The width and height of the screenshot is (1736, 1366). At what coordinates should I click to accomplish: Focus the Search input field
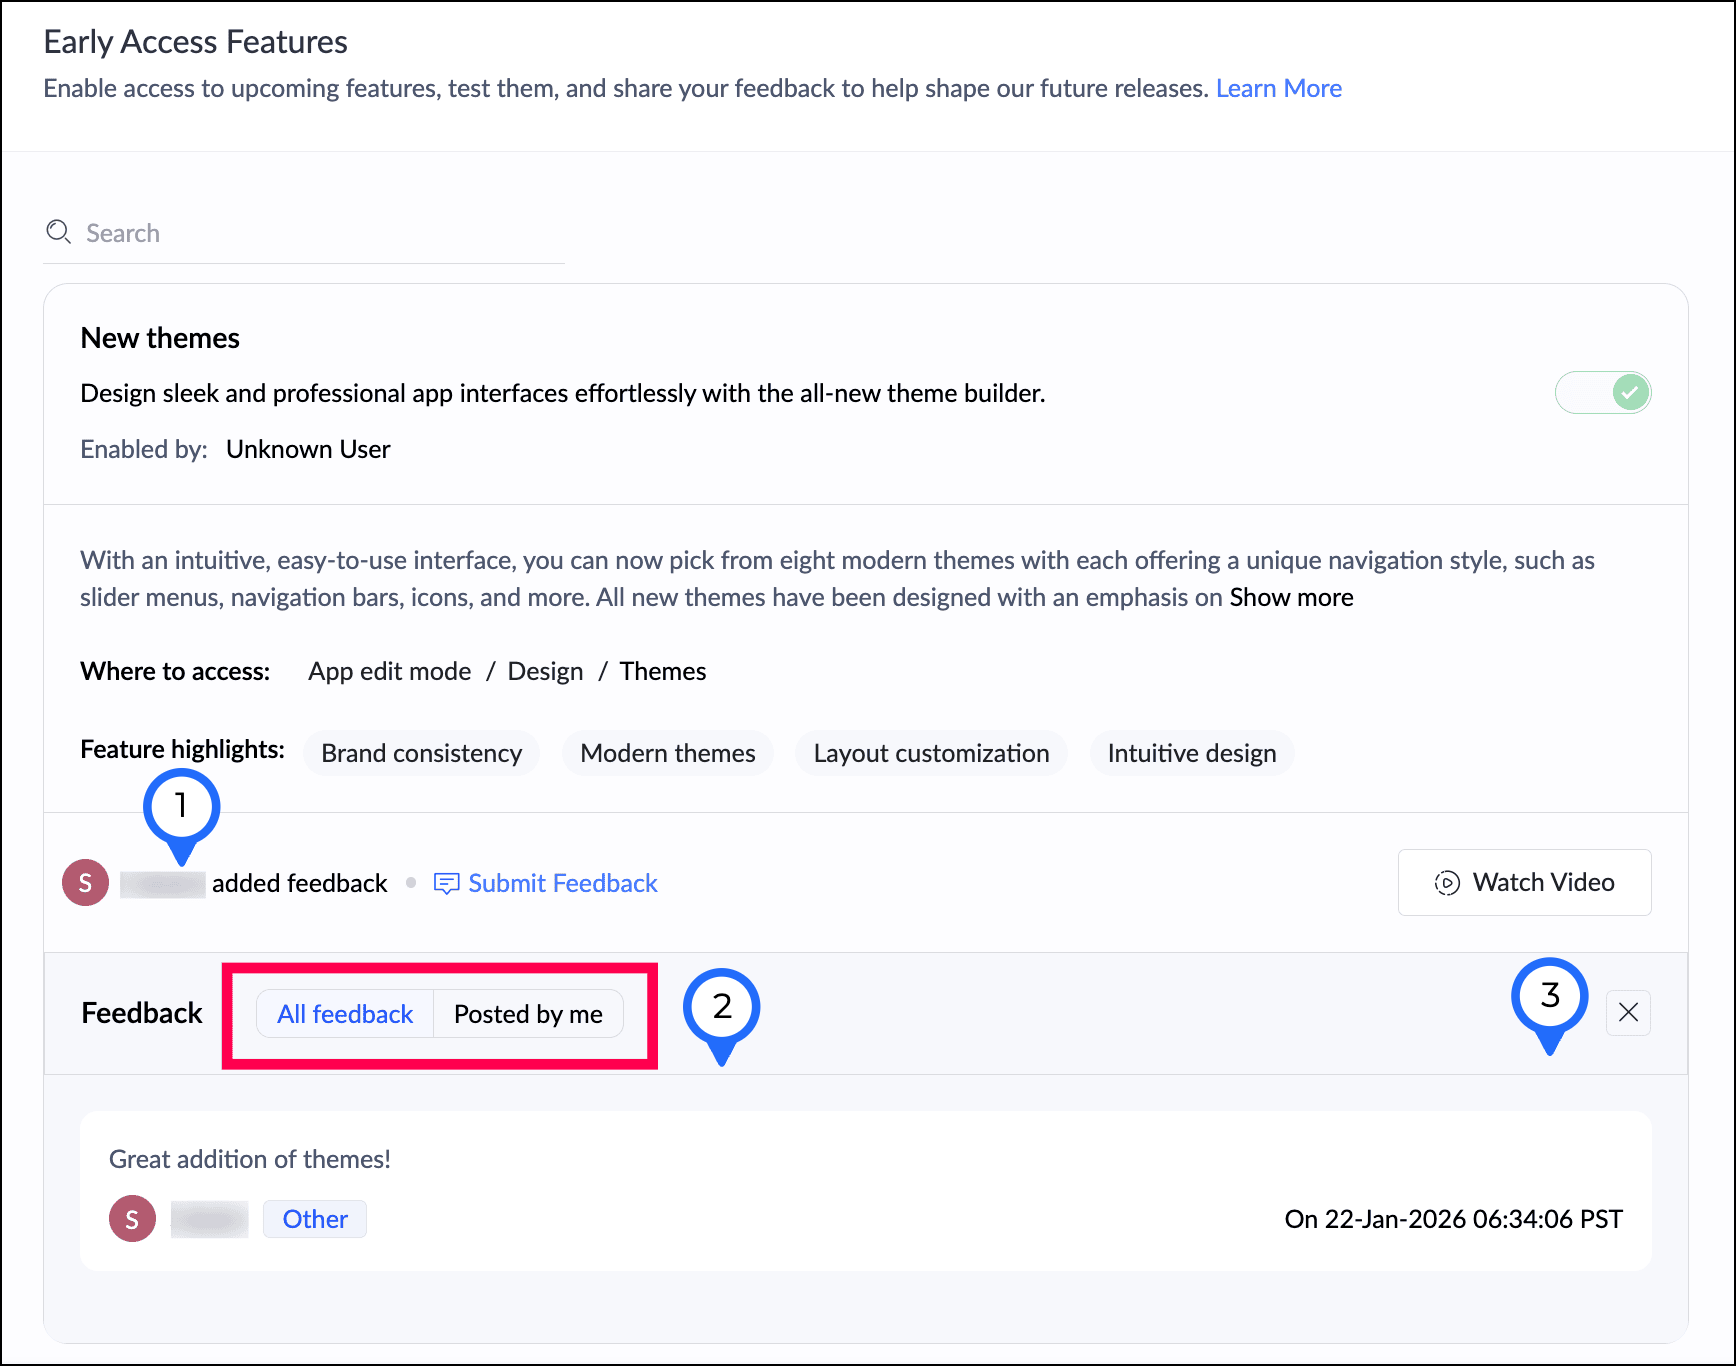320,233
